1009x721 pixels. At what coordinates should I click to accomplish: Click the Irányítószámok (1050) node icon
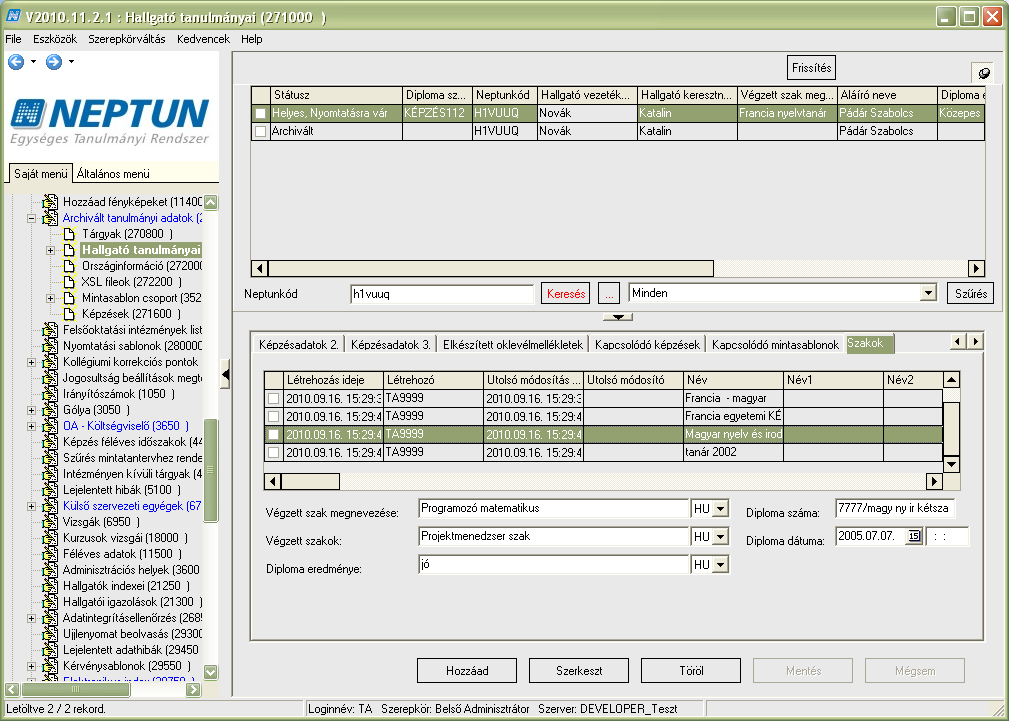[x=50, y=394]
